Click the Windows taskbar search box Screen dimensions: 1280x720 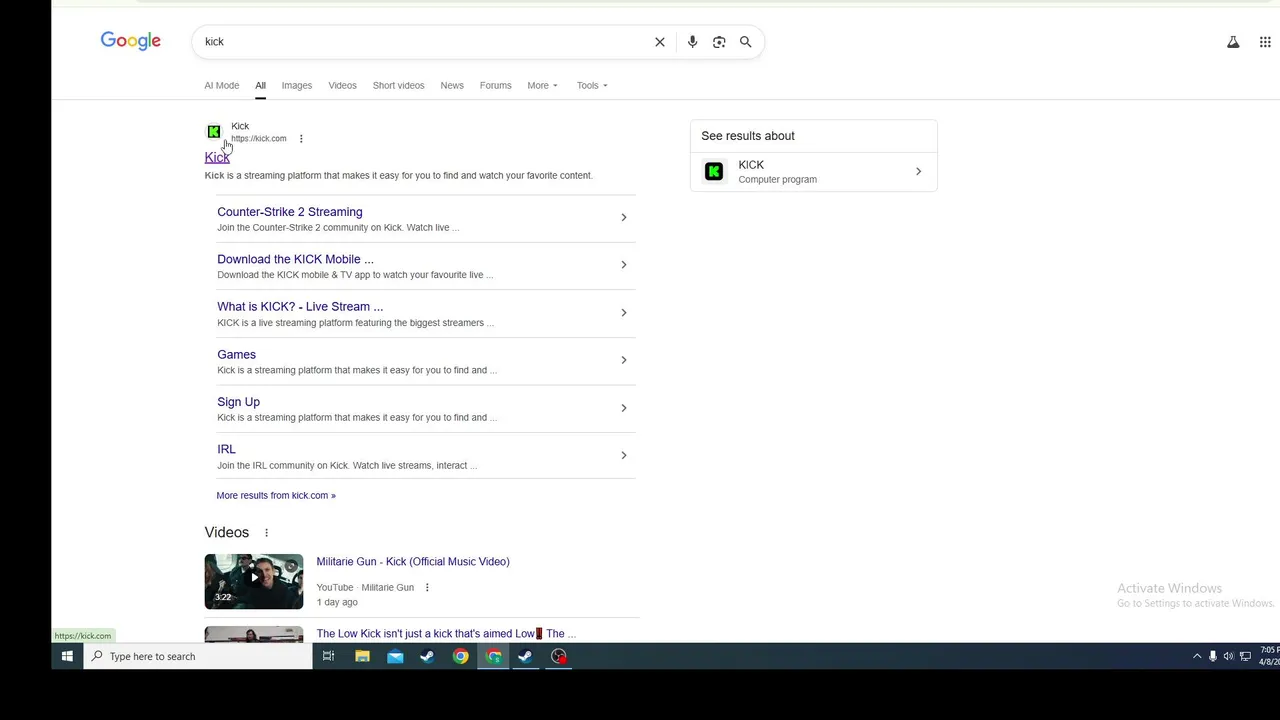pos(197,656)
